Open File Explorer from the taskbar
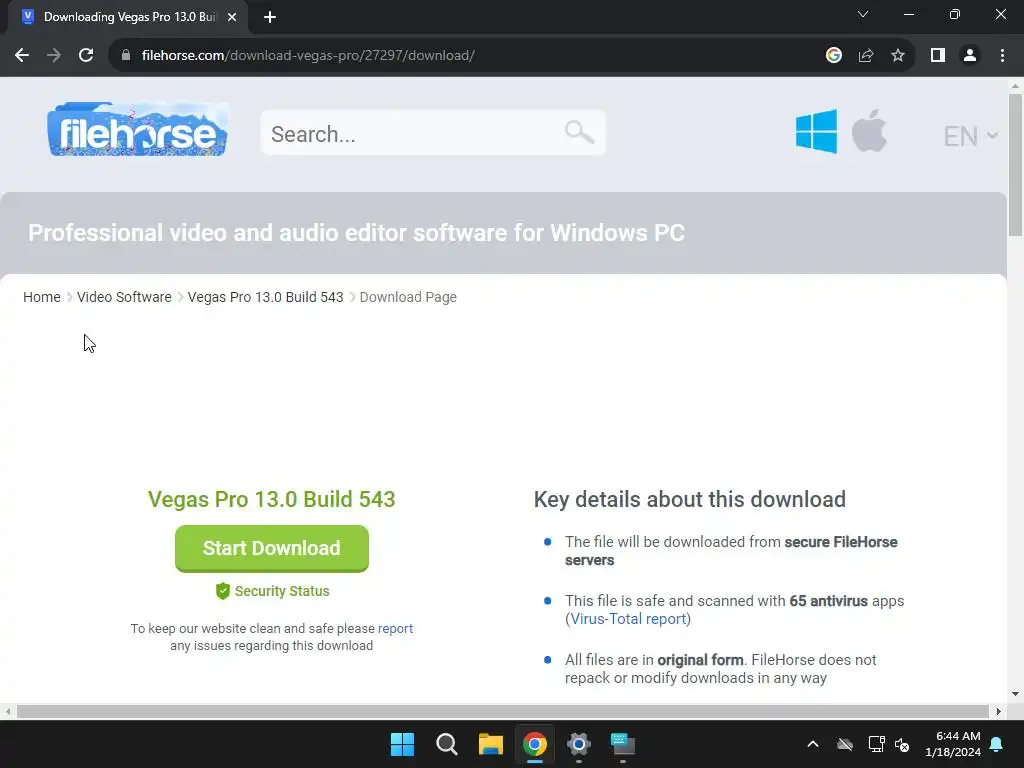The height and width of the screenshot is (768, 1024). click(x=490, y=744)
